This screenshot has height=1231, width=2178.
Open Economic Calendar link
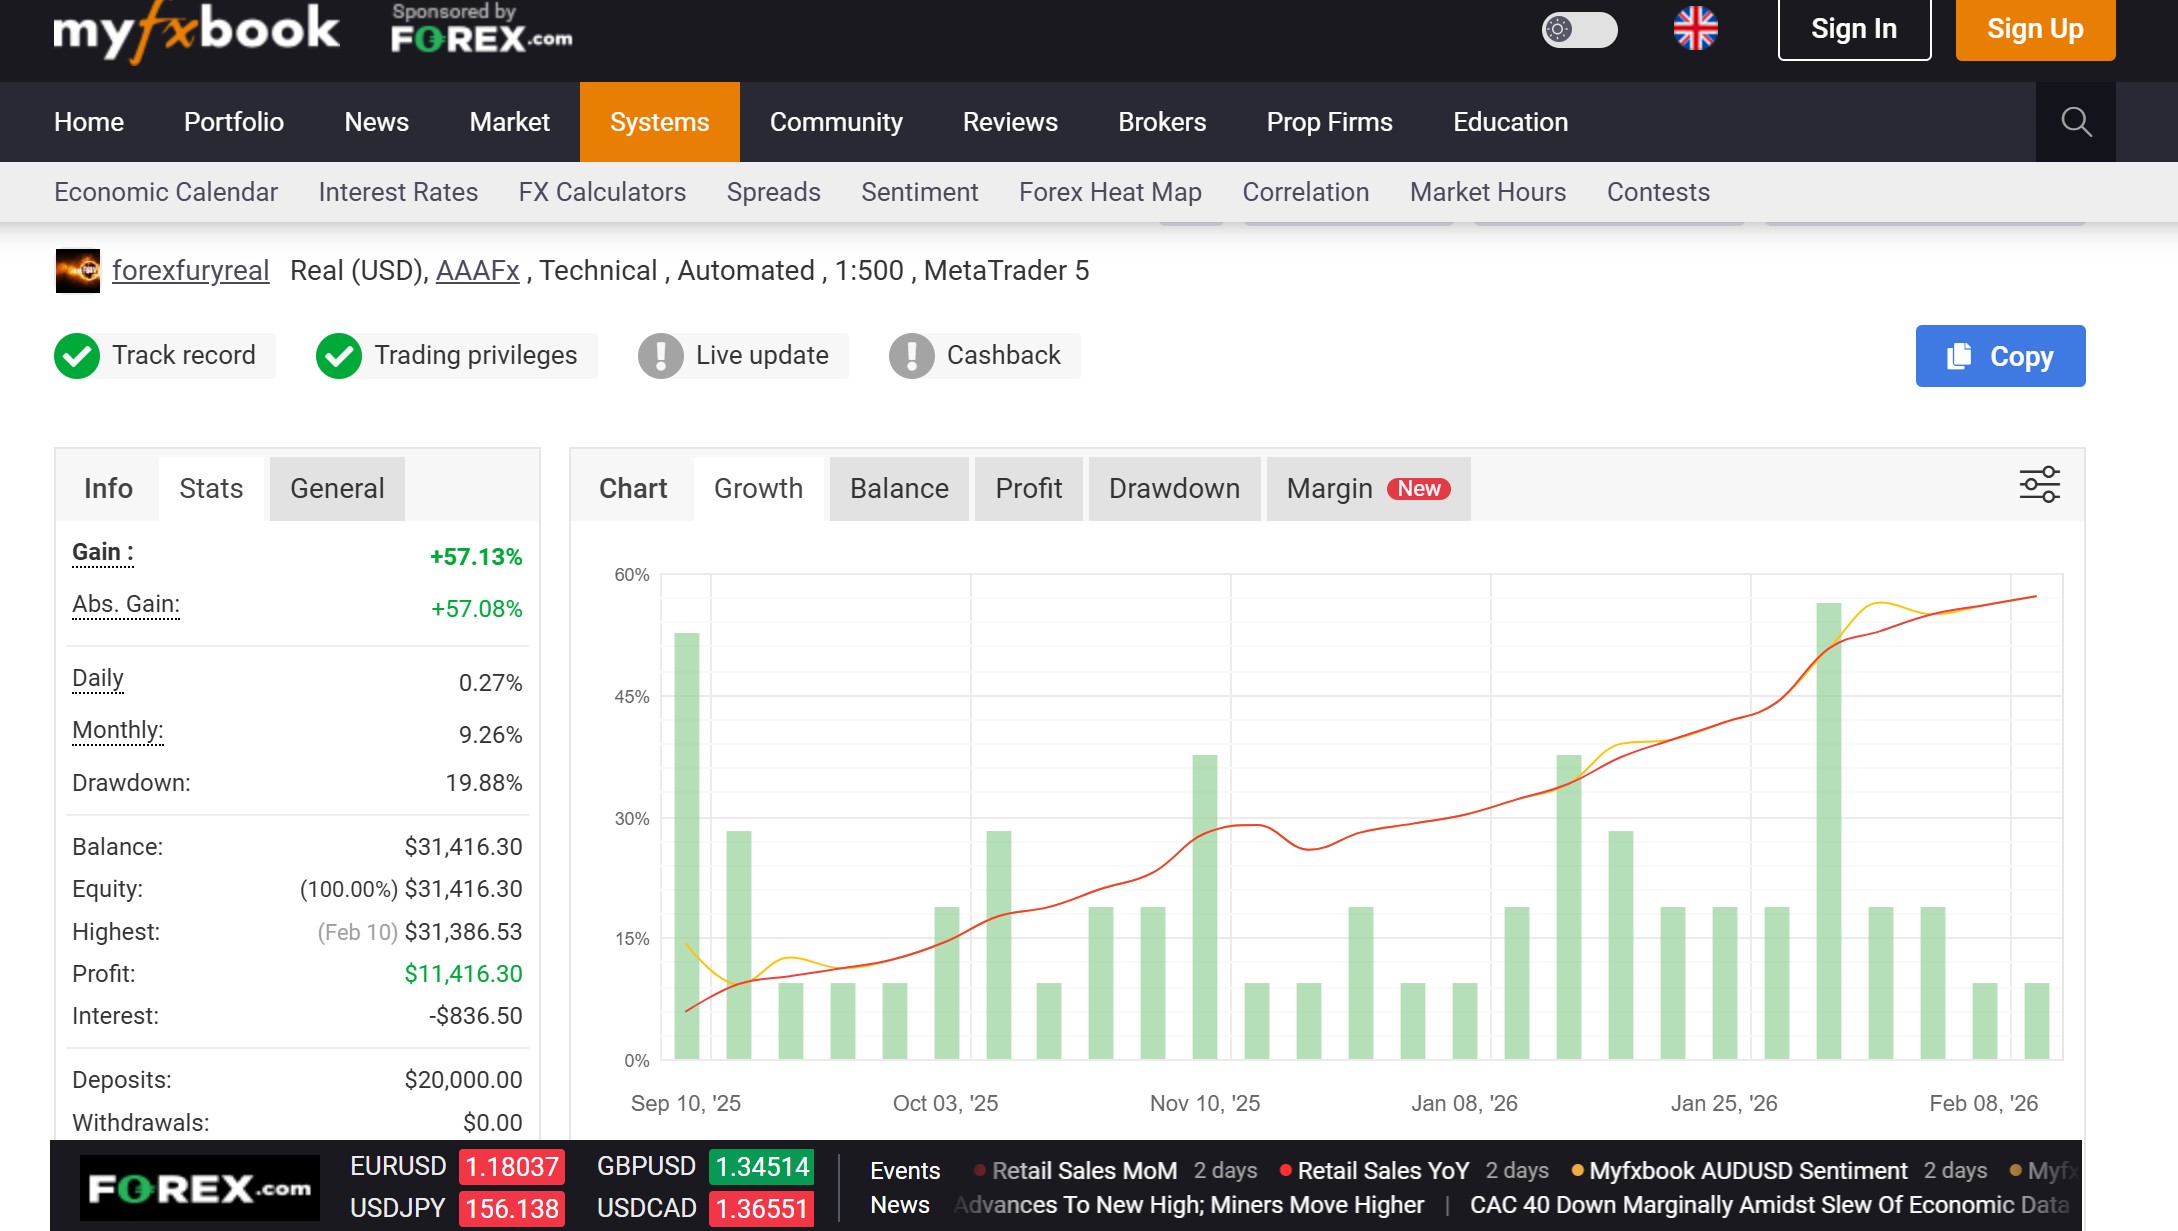166,192
